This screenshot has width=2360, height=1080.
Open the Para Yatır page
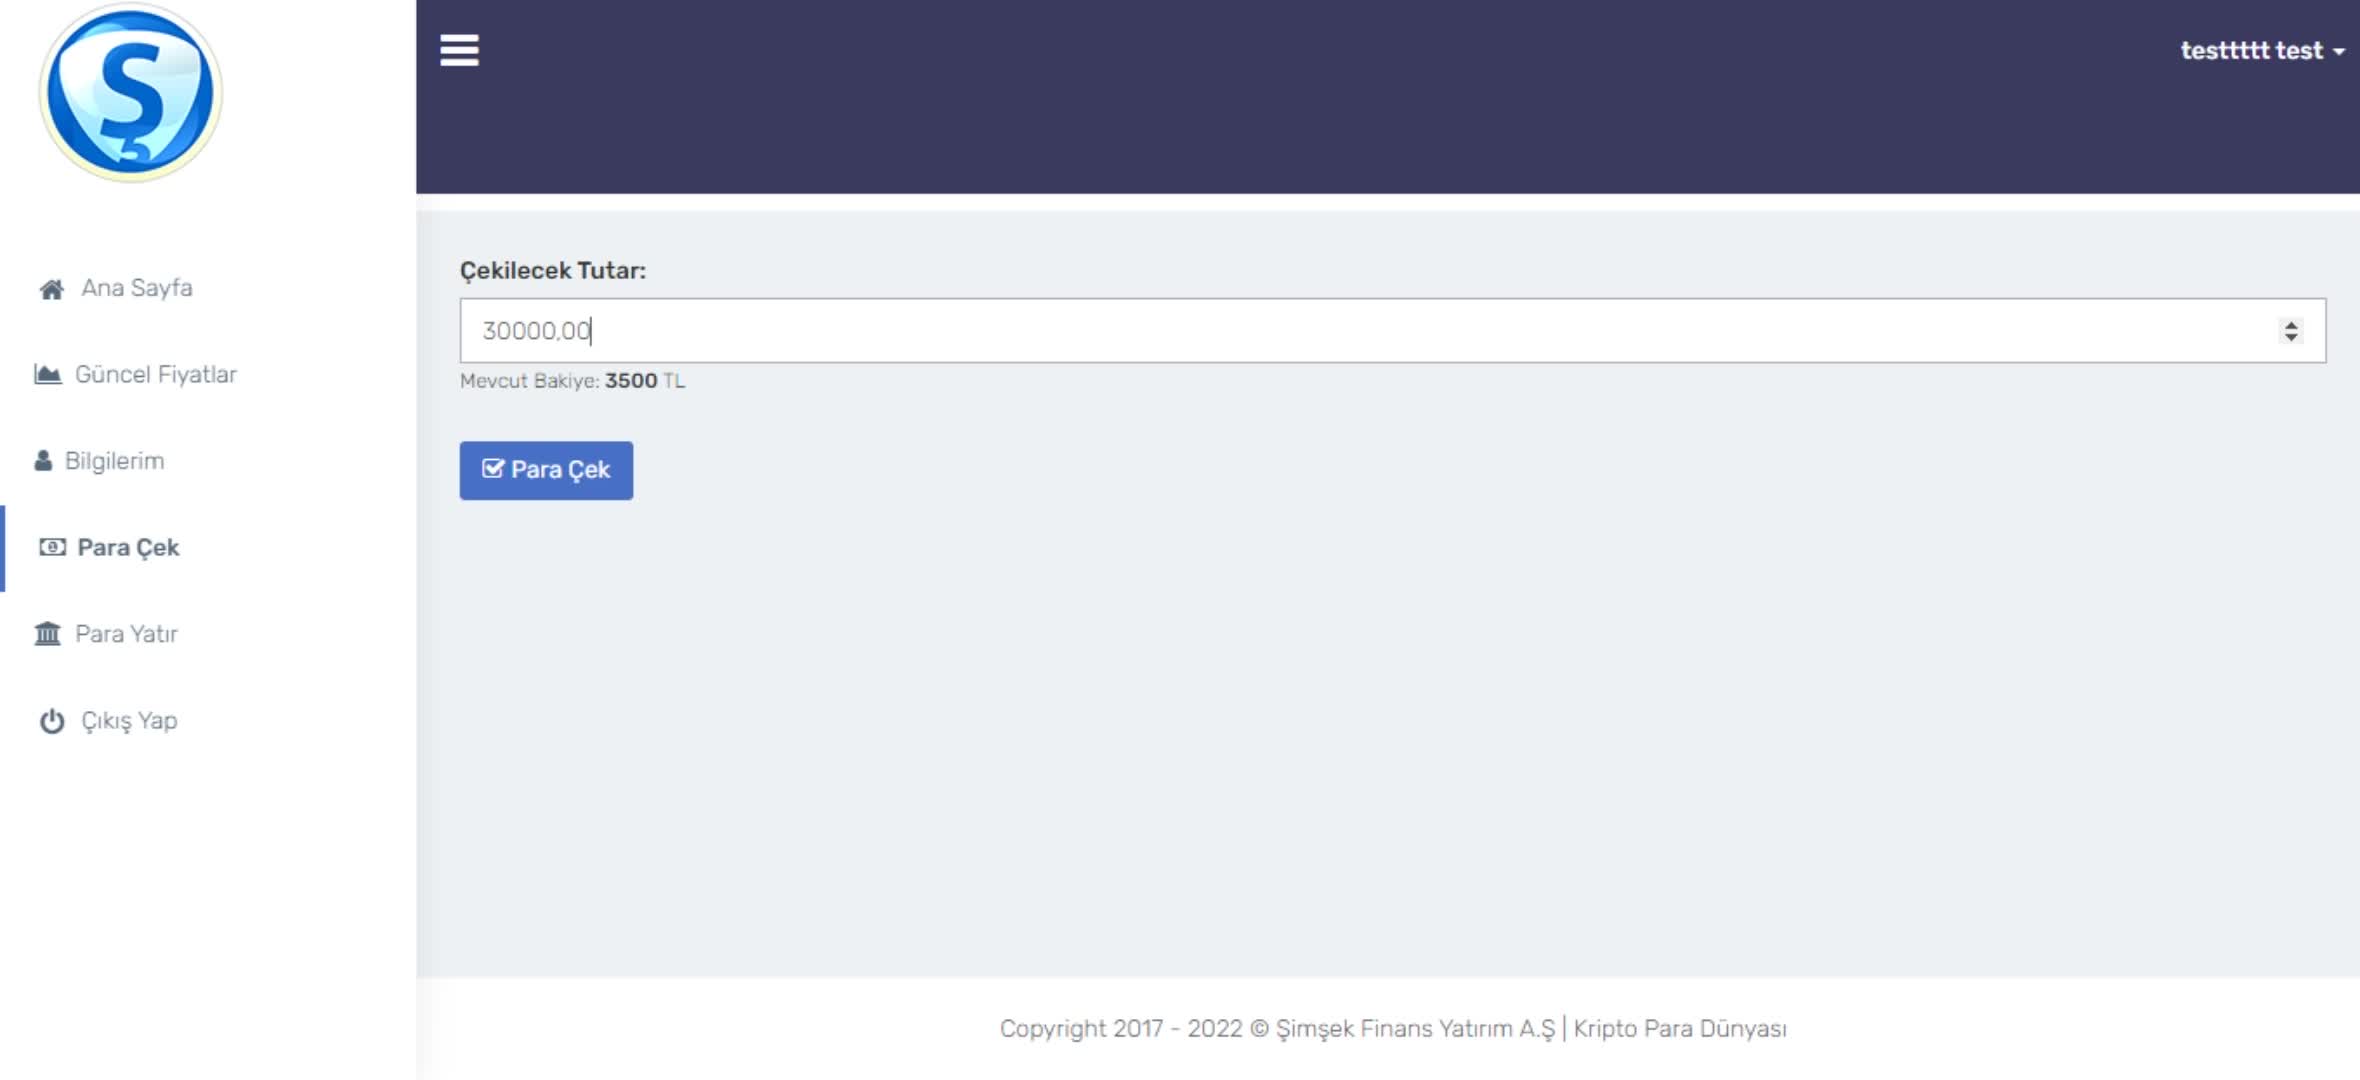pos(127,634)
